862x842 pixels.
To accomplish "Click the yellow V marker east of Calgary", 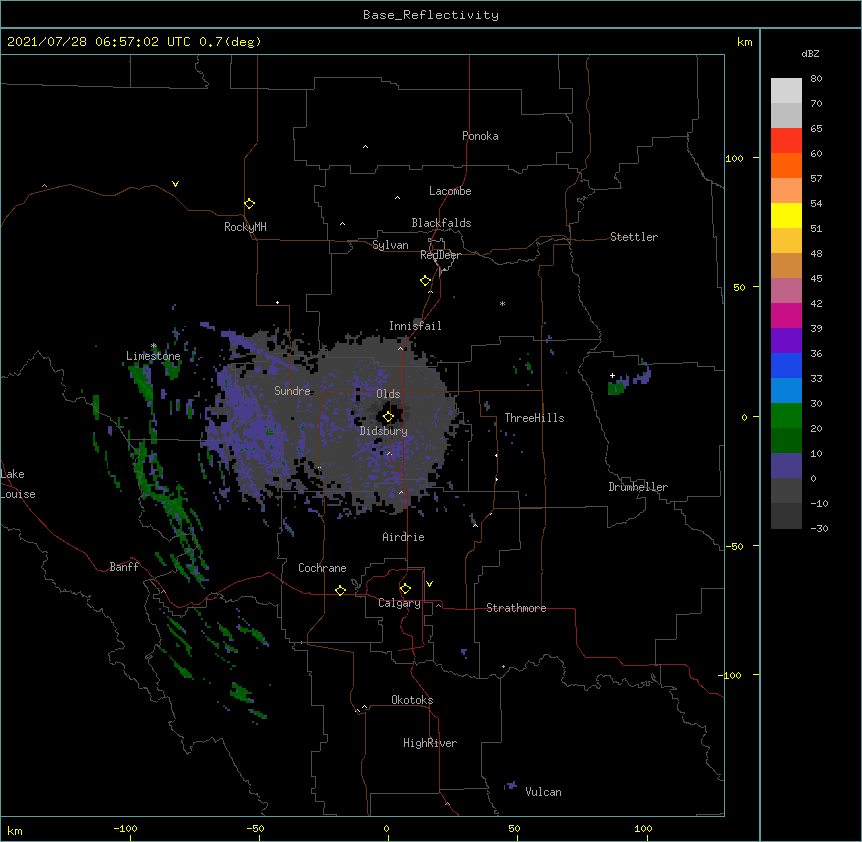I will point(429,584).
